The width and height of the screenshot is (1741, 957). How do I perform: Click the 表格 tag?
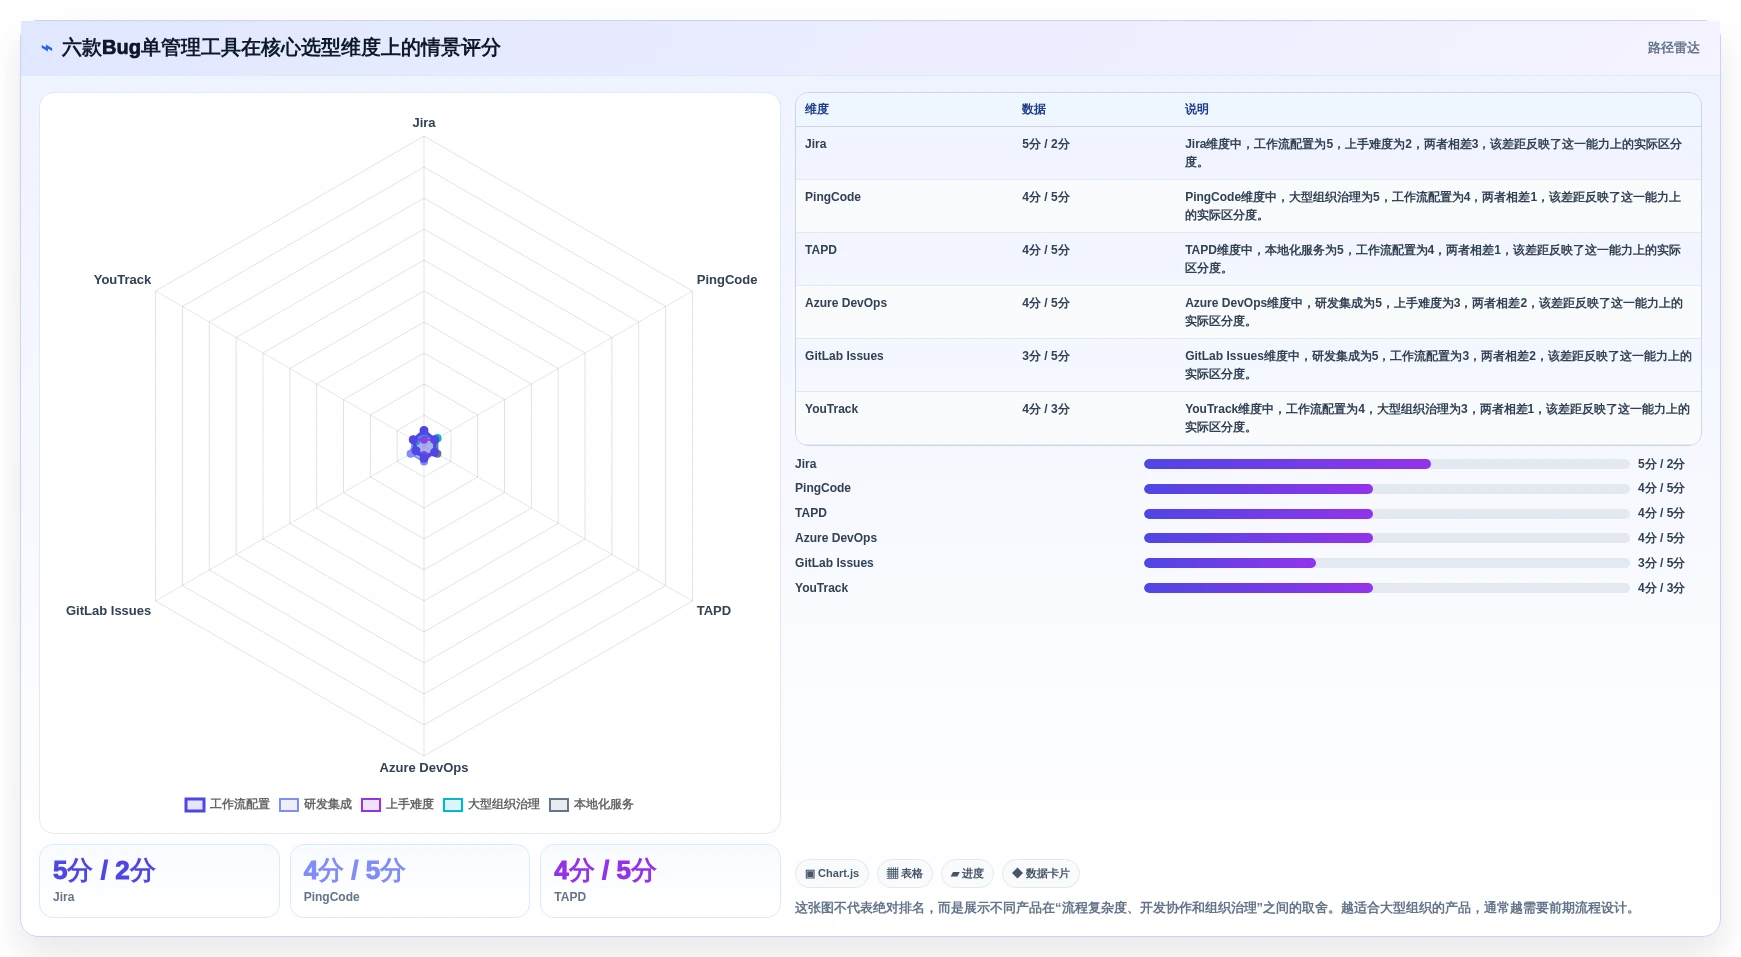pos(905,874)
